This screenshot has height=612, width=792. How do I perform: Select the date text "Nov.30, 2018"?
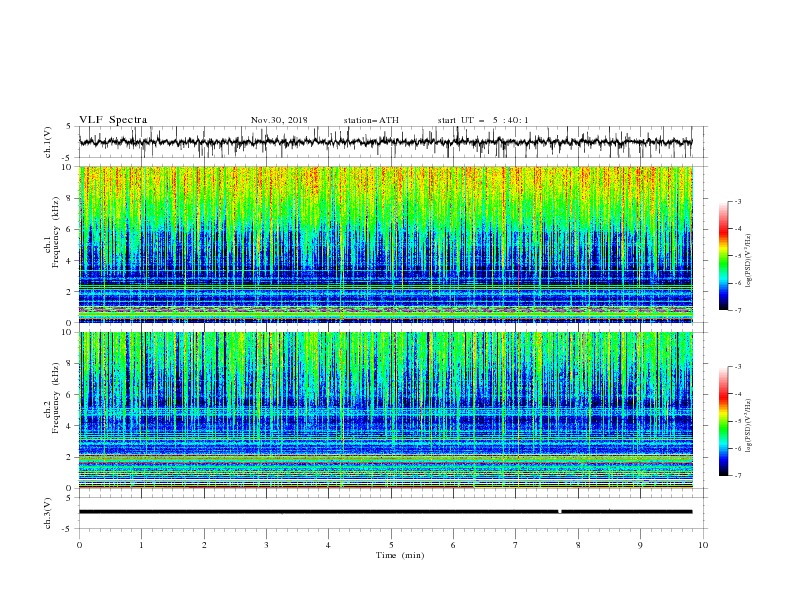279,120
